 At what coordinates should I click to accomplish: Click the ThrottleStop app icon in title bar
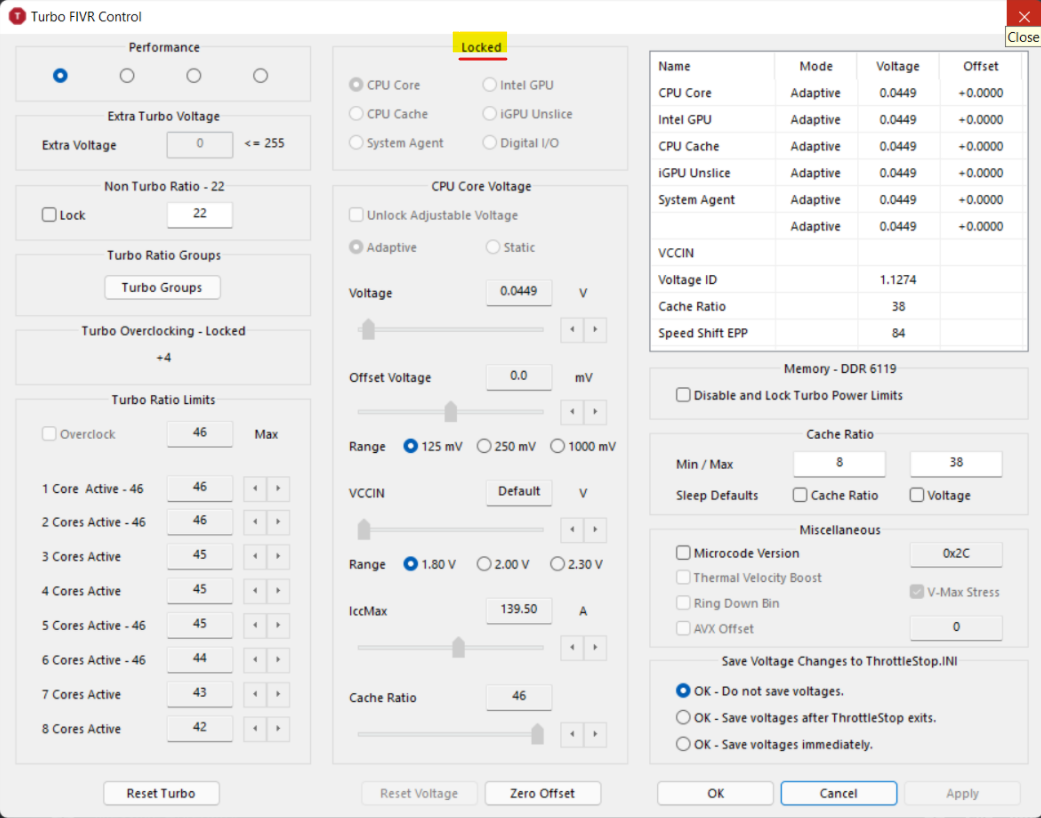(x=17, y=16)
